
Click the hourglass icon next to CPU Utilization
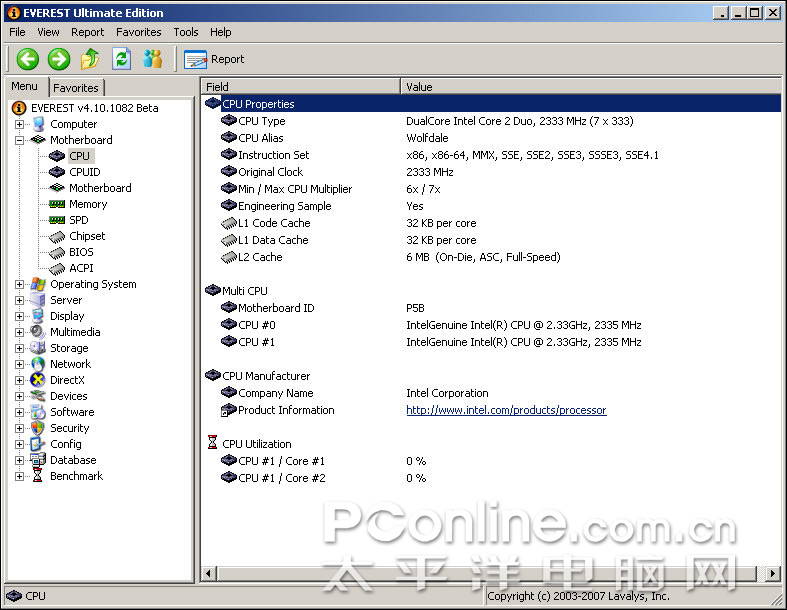pyautogui.click(x=212, y=443)
